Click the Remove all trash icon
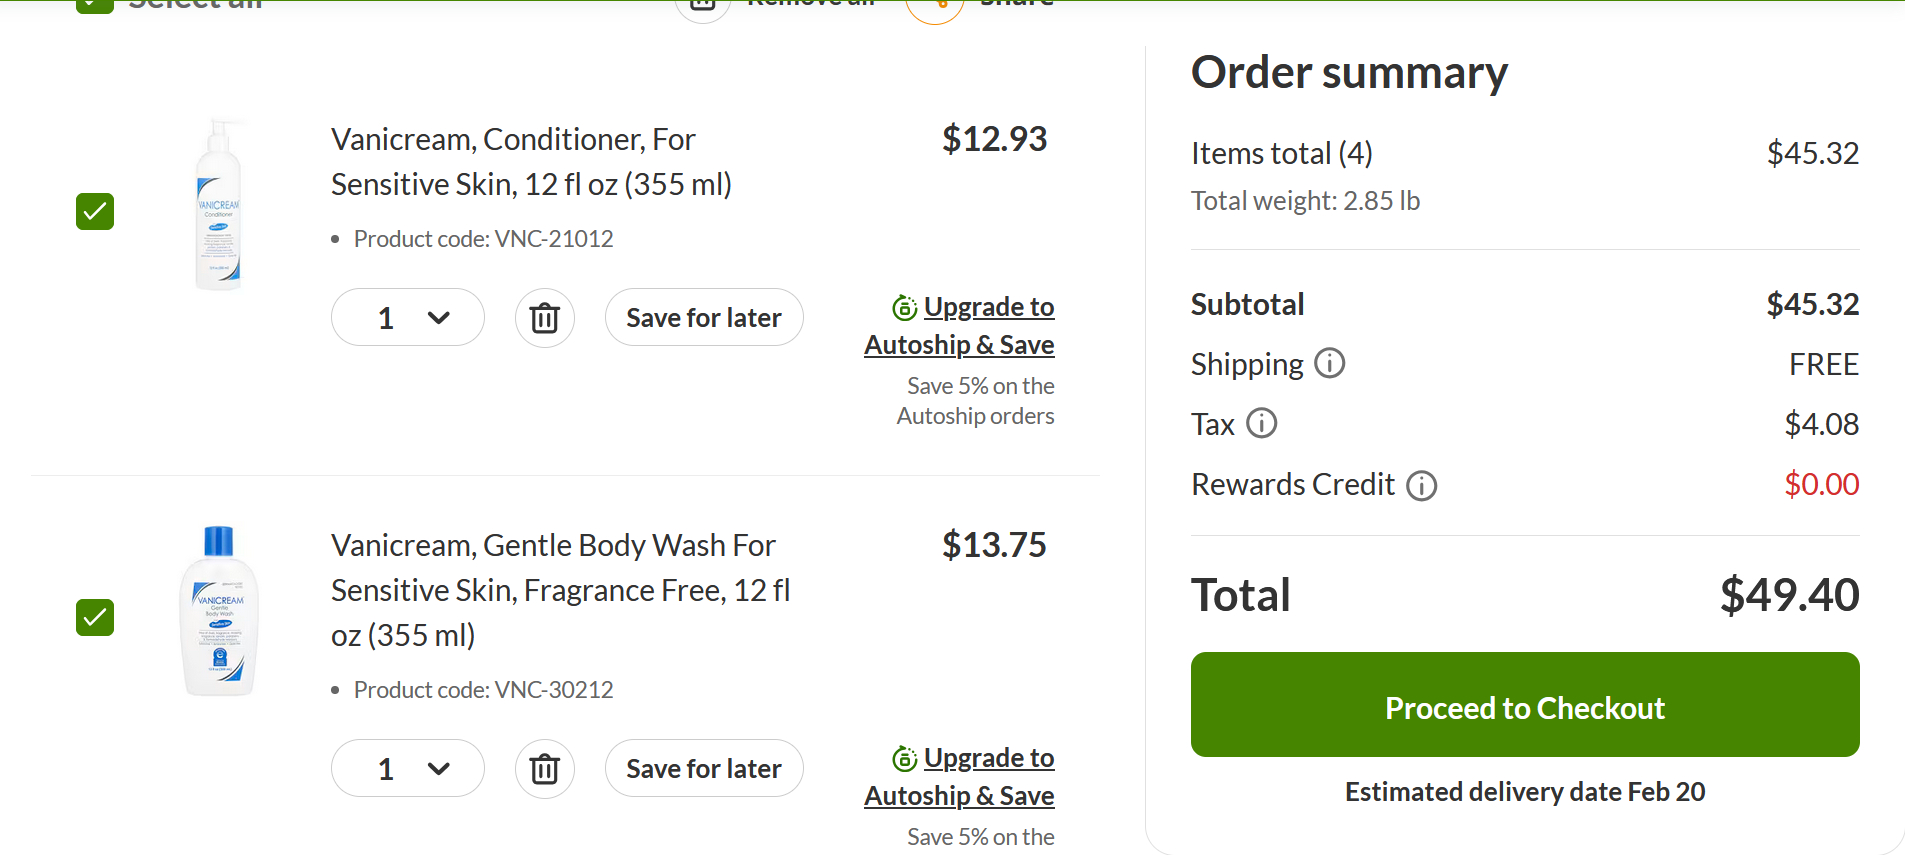1905x855 pixels. coord(703,5)
